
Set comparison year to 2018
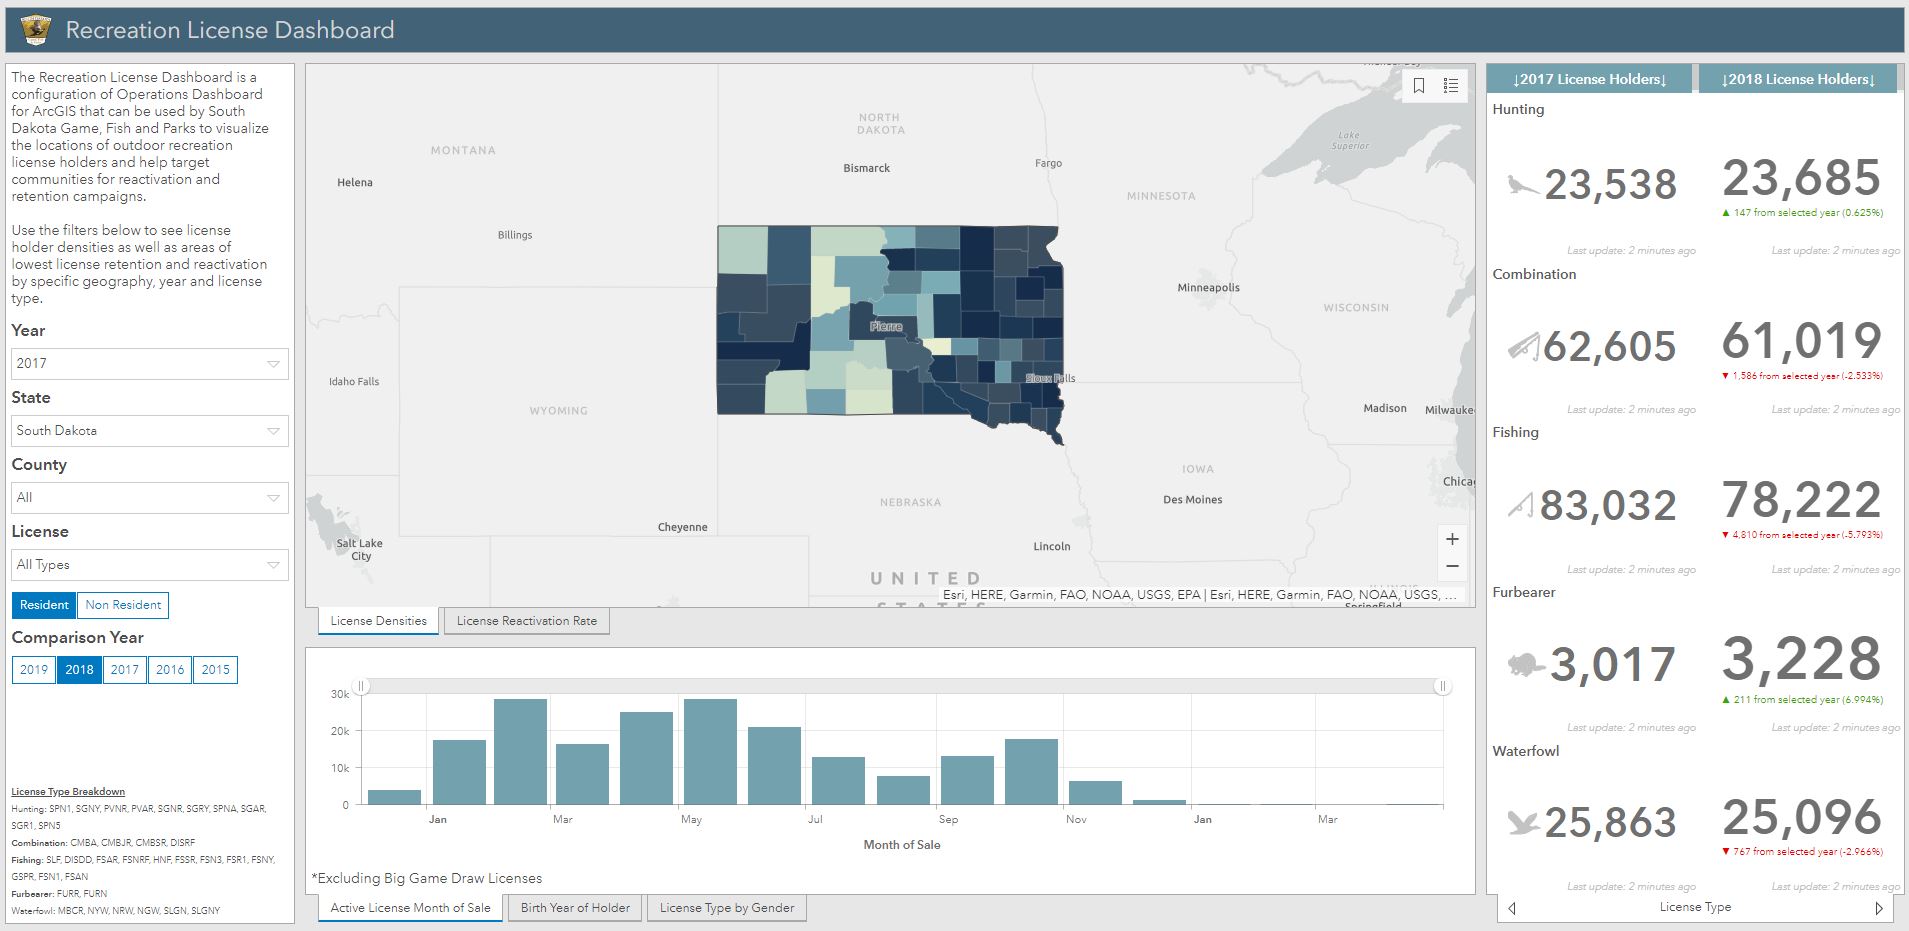click(x=79, y=670)
